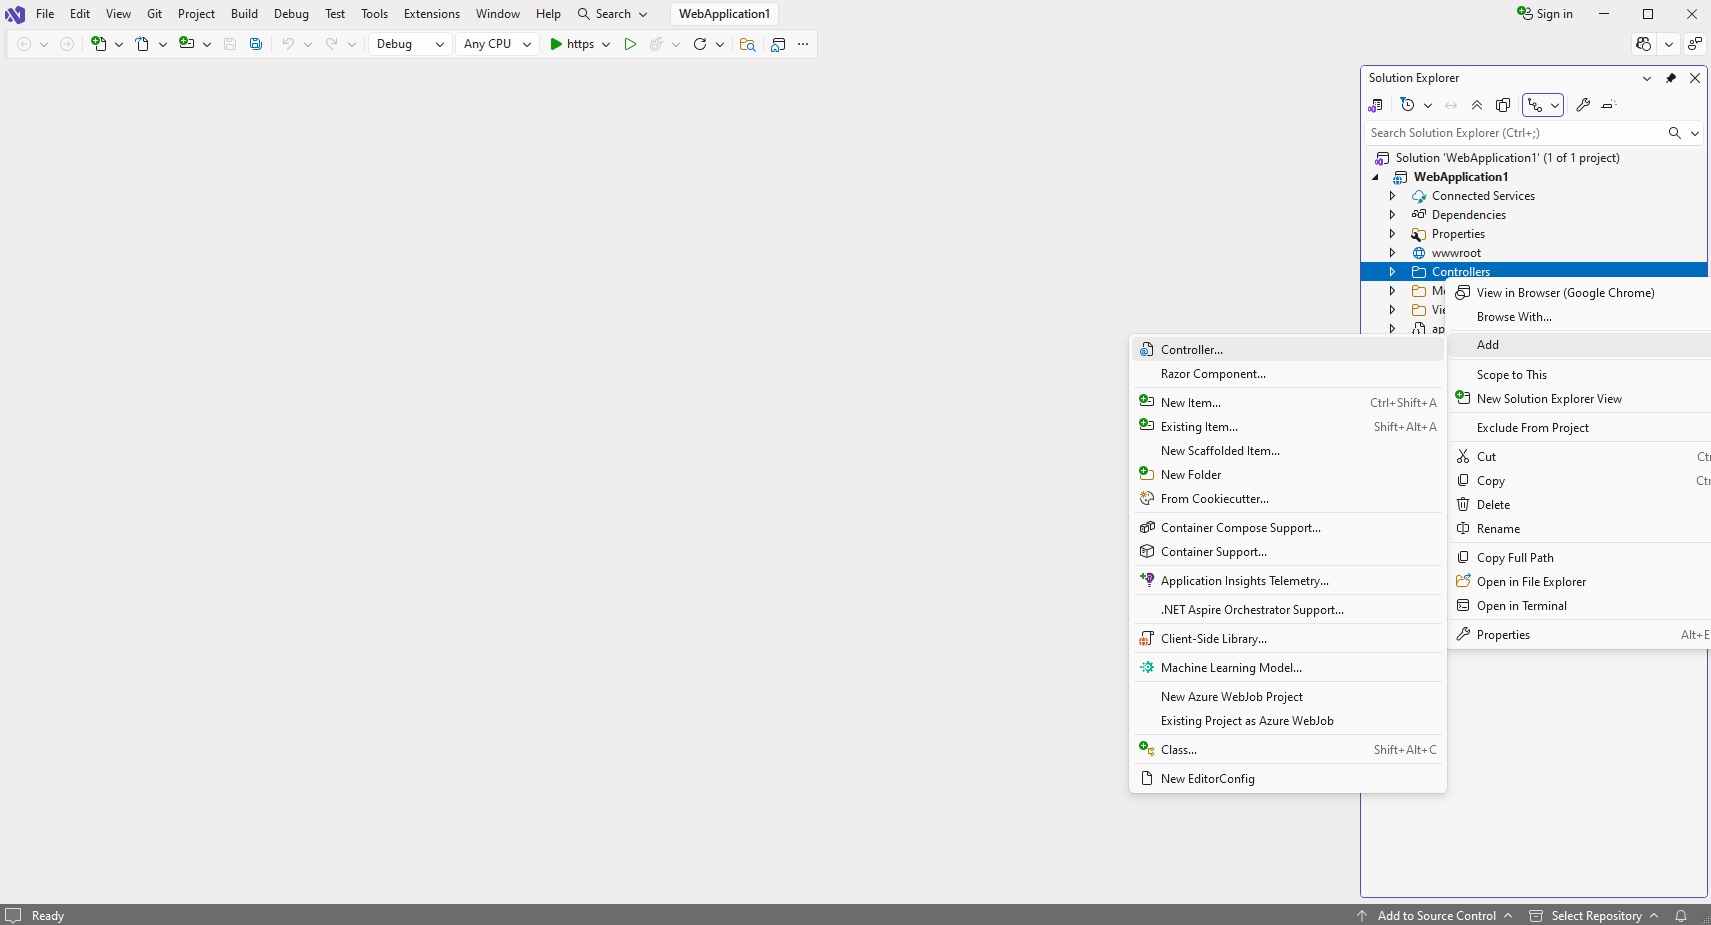
Task: Open the Debug configuration dropdown
Action: (x=410, y=44)
